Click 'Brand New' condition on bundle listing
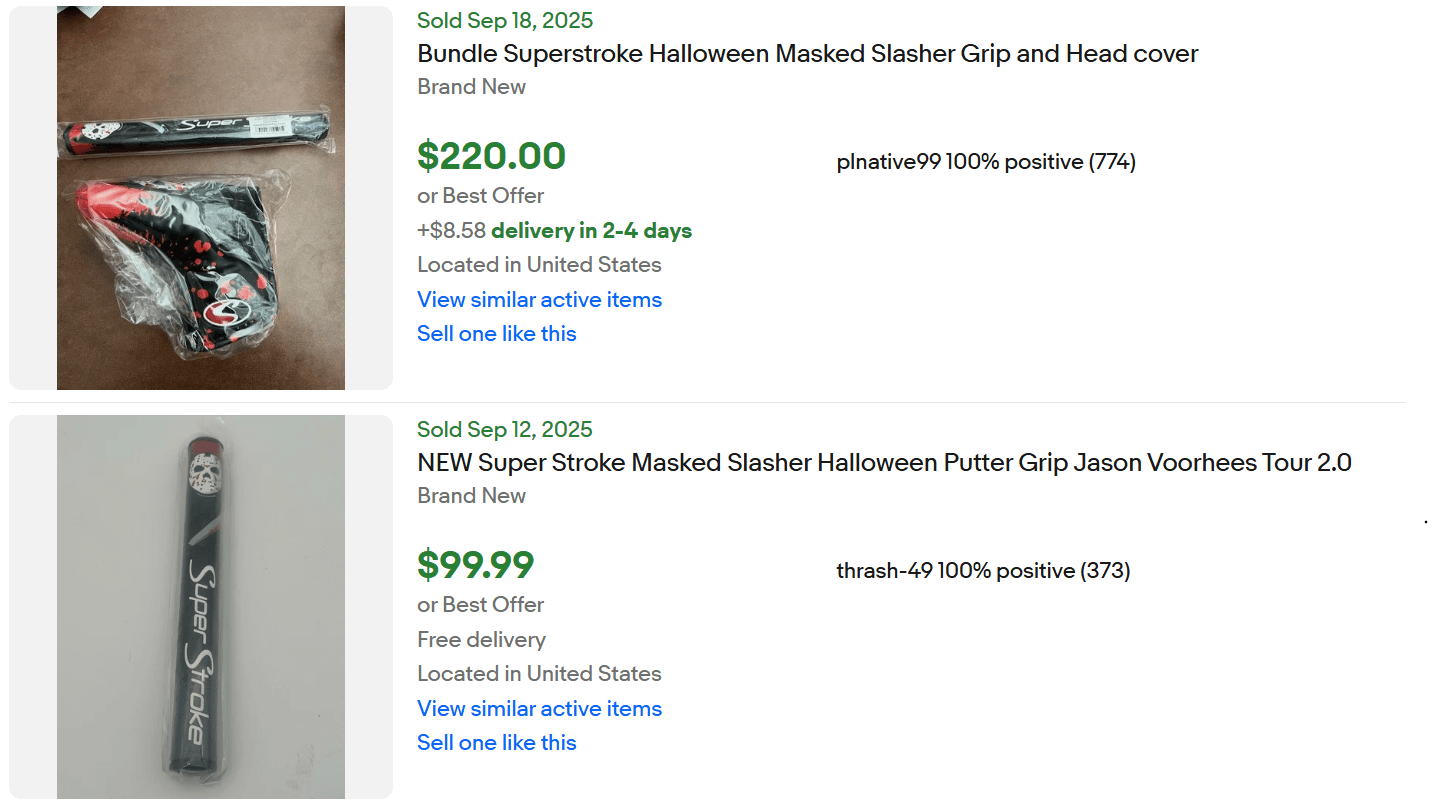1440x810 pixels. (471, 87)
